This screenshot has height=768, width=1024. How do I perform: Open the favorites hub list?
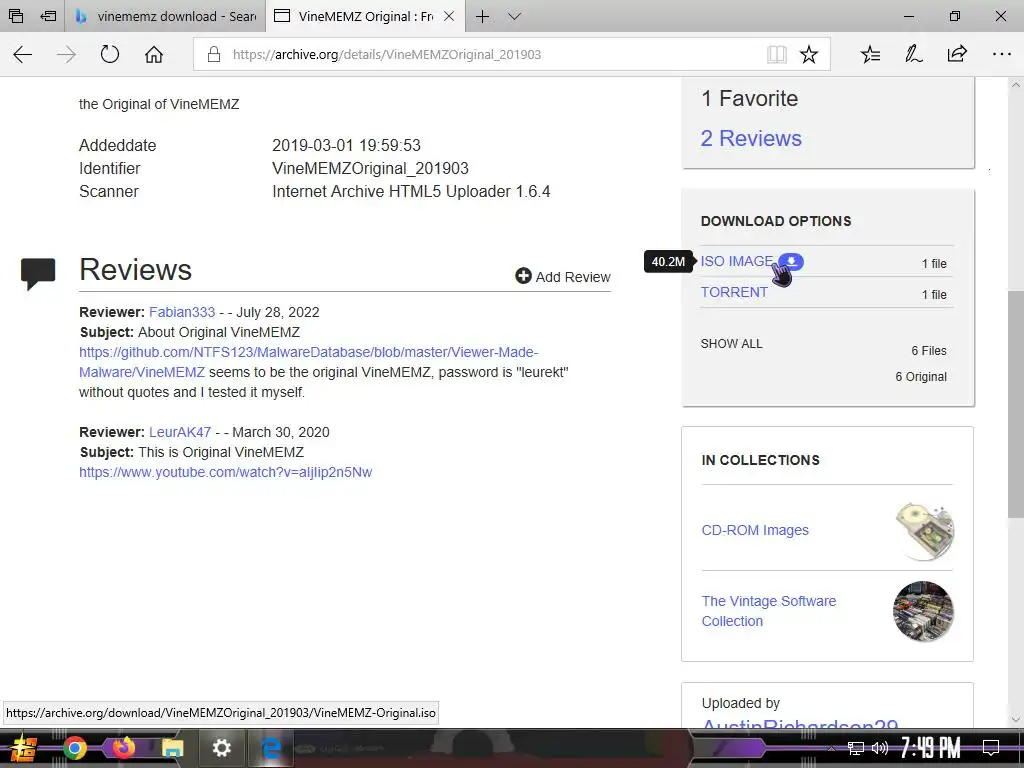click(871, 54)
